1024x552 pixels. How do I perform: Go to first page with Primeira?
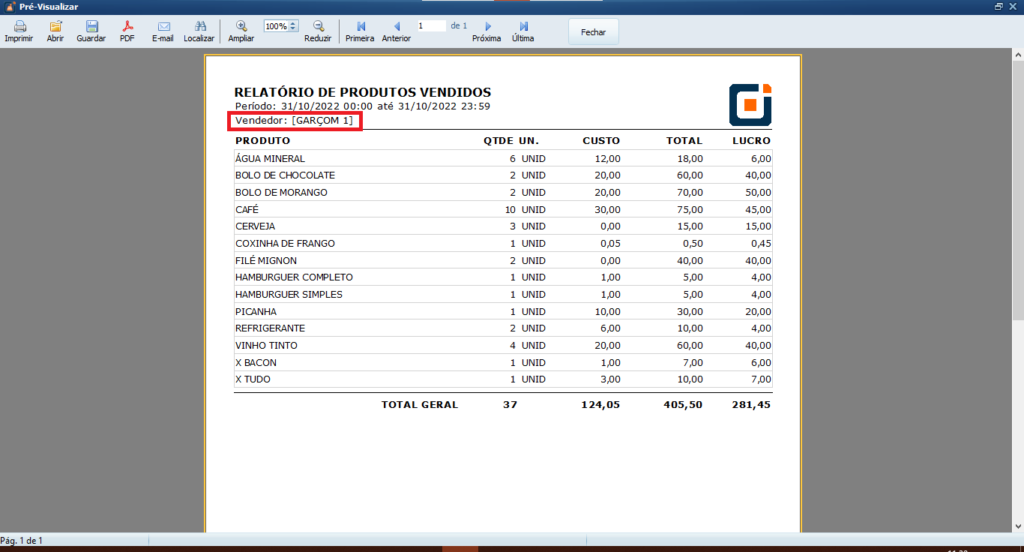(360, 28)
